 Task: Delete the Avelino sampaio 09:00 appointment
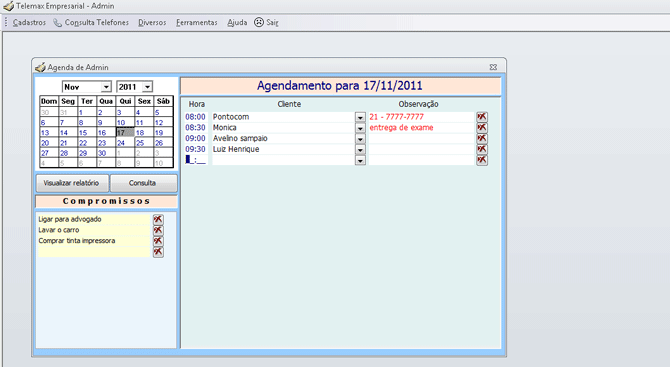[482, 138]
